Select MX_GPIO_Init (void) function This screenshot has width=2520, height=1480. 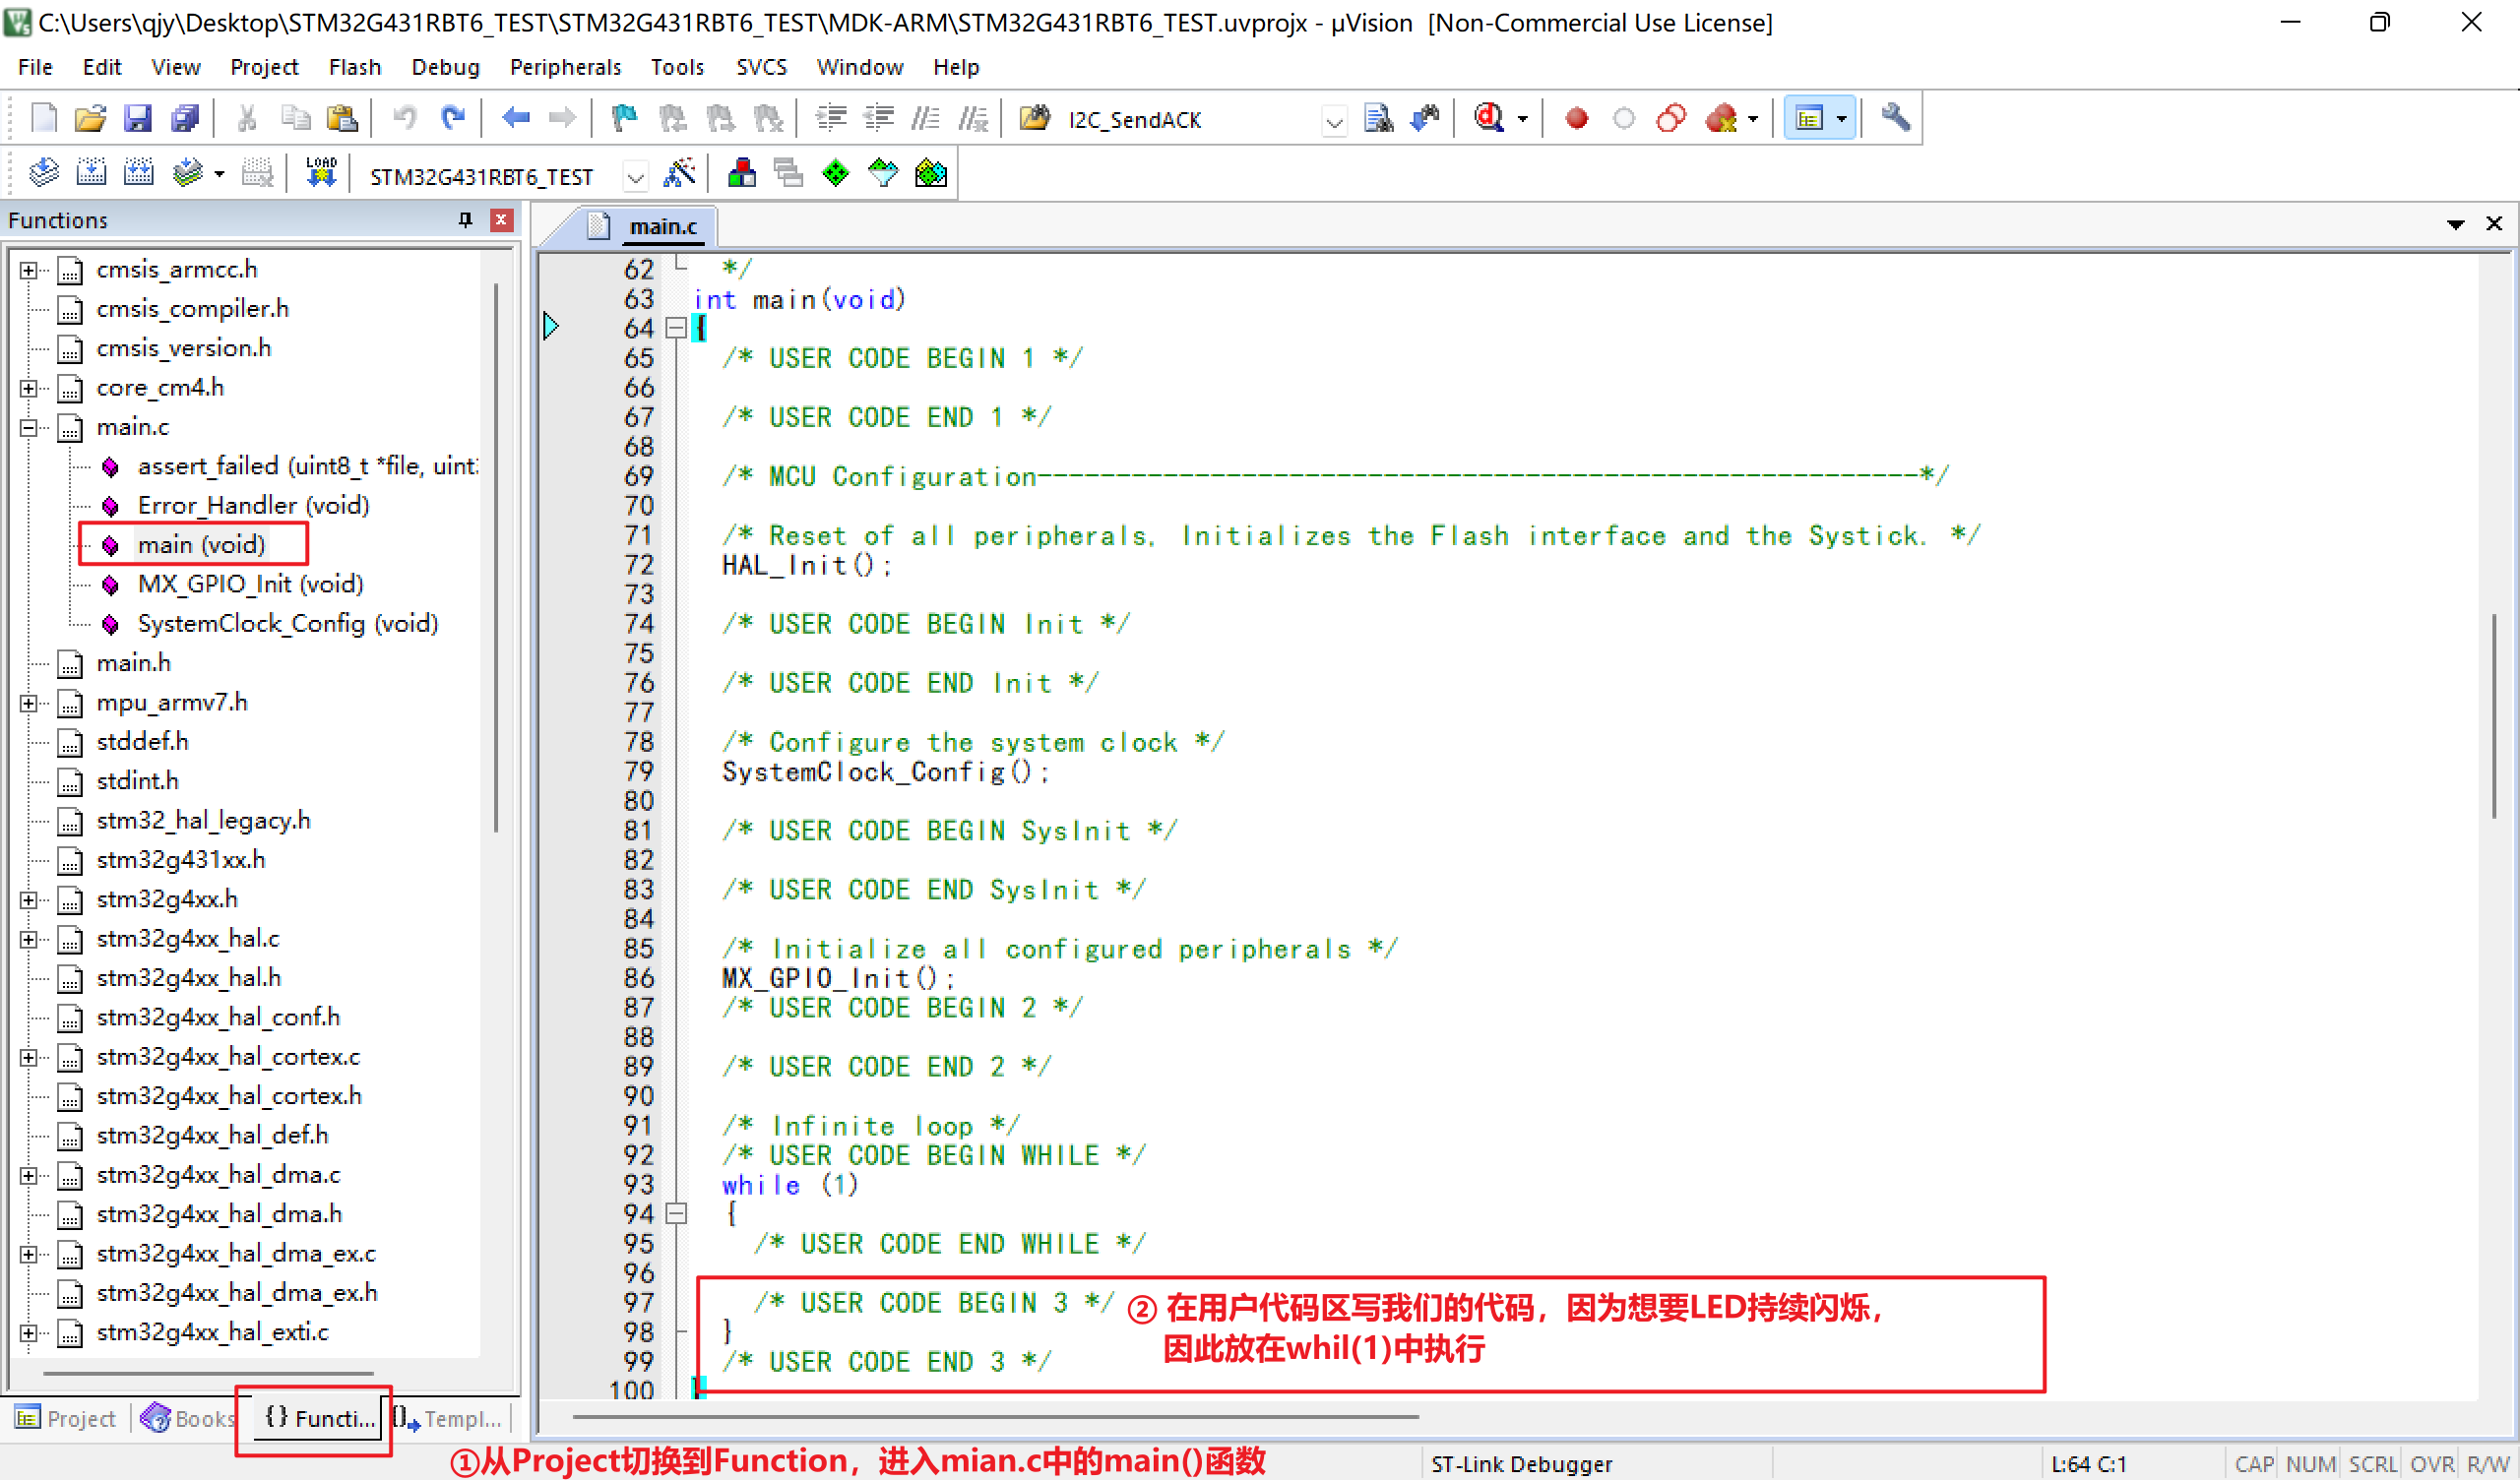point(250,584)
